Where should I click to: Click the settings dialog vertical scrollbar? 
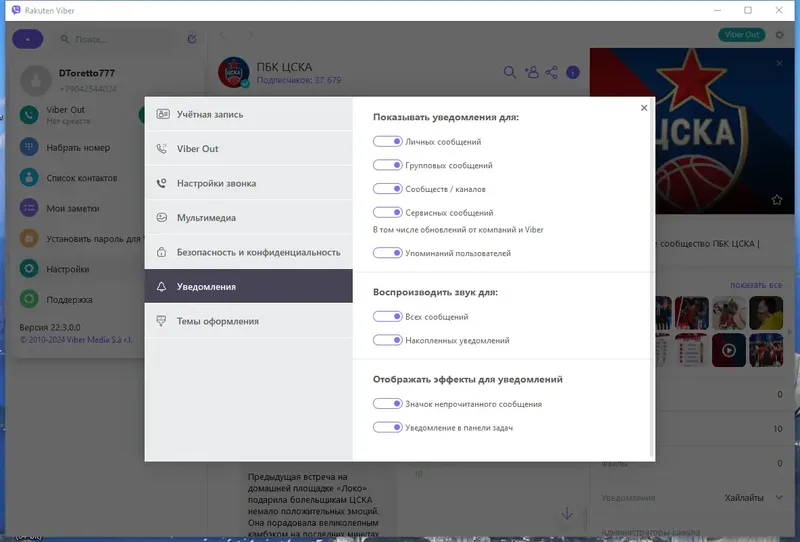(x=652, y=279)
